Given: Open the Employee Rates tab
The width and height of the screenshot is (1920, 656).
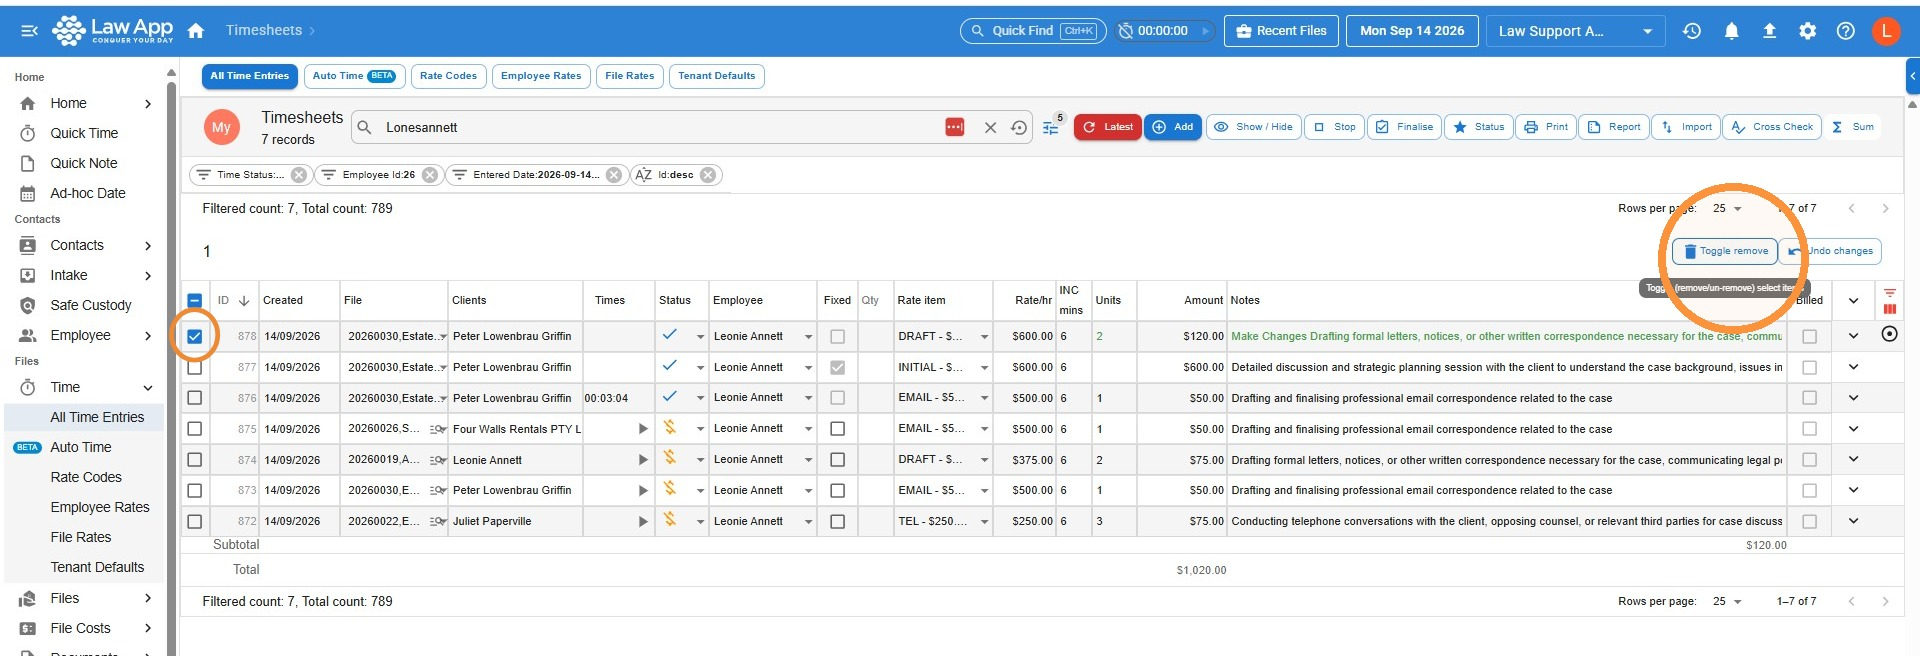Looking at the screenshot, I should pos(541,76).
